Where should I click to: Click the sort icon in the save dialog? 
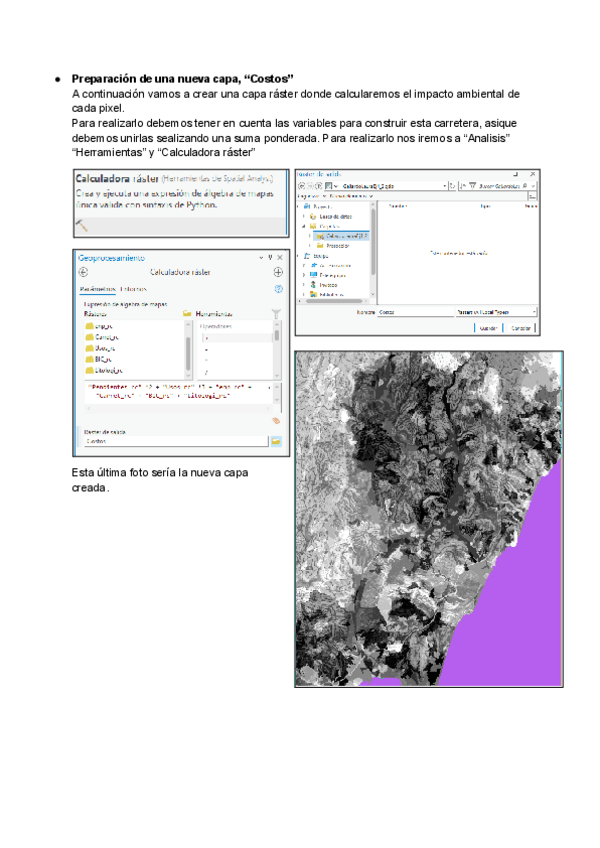point(463,186)
